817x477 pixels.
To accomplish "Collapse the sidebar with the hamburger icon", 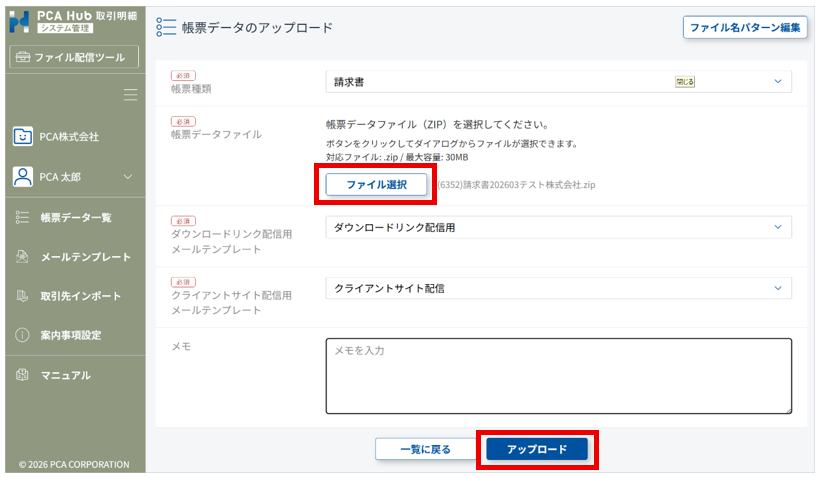I will (x=130, y=95).
